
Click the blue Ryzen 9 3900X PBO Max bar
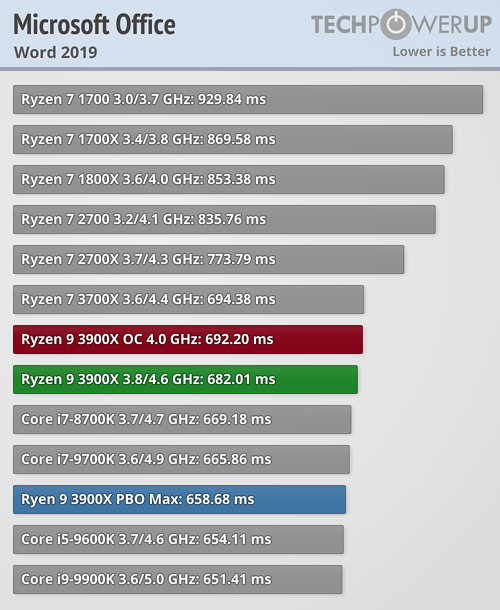[x=179, y=500]
